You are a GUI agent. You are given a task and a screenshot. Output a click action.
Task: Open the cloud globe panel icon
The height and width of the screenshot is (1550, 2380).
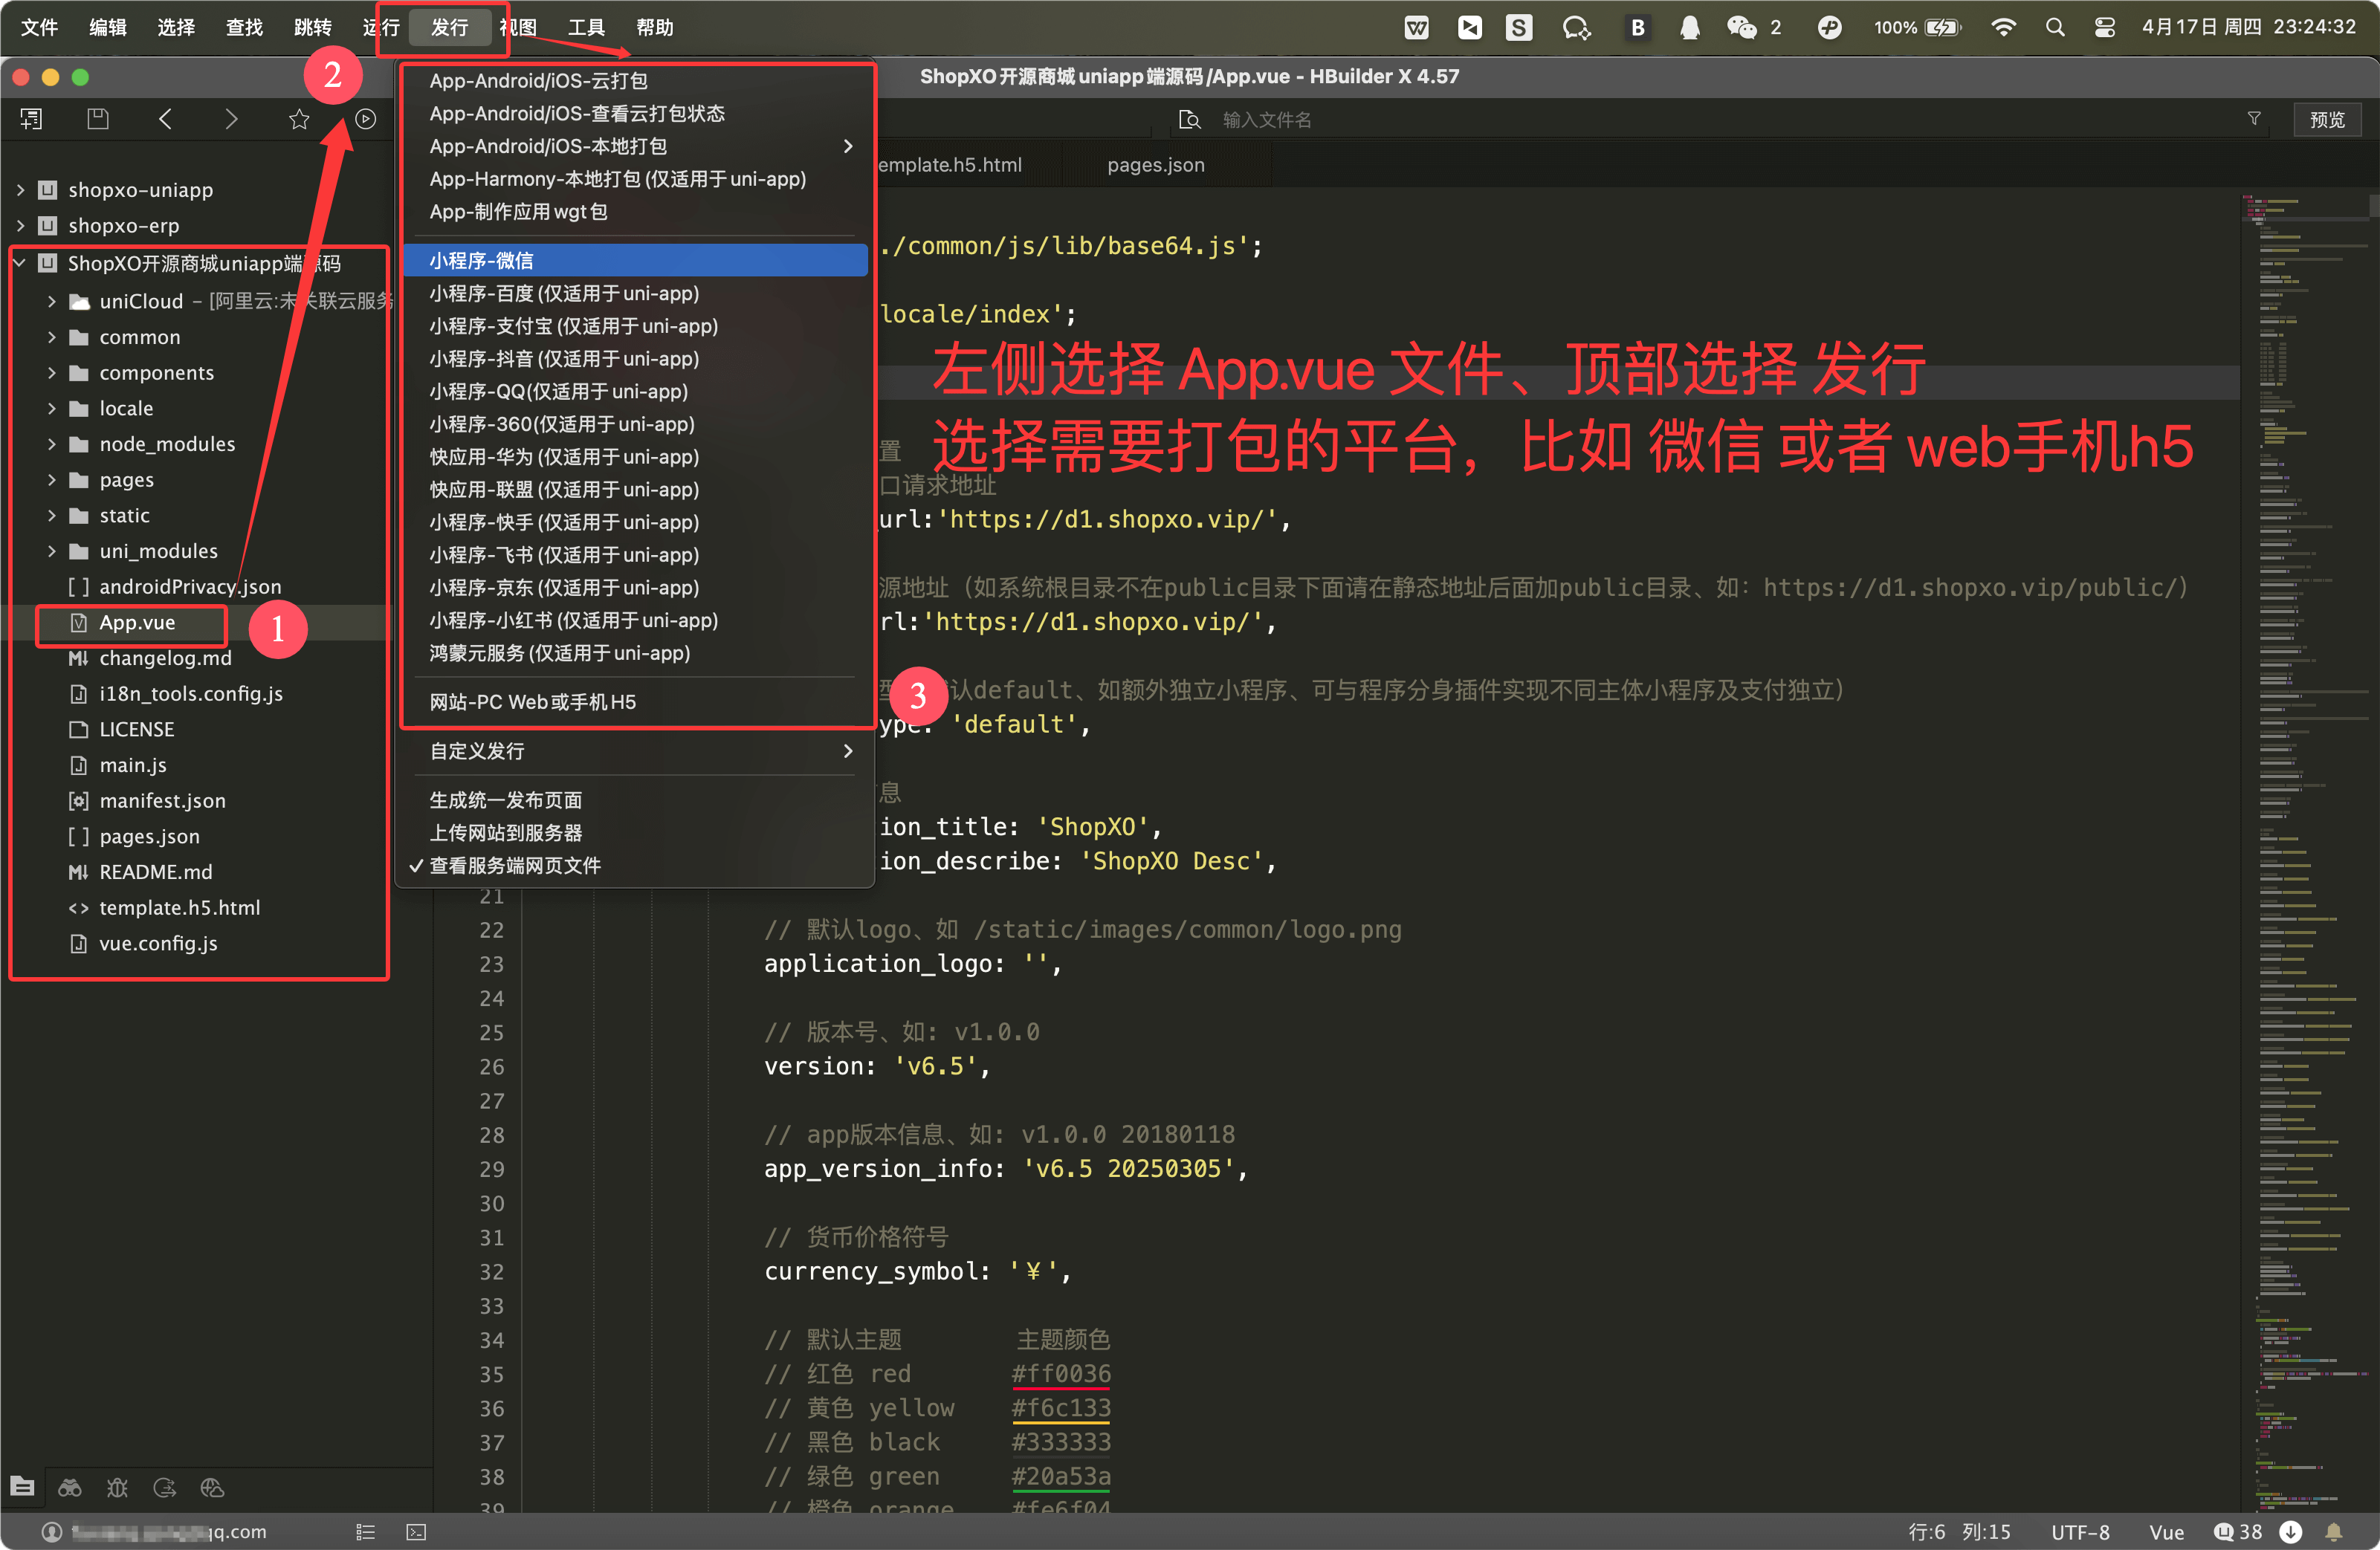212,1487
